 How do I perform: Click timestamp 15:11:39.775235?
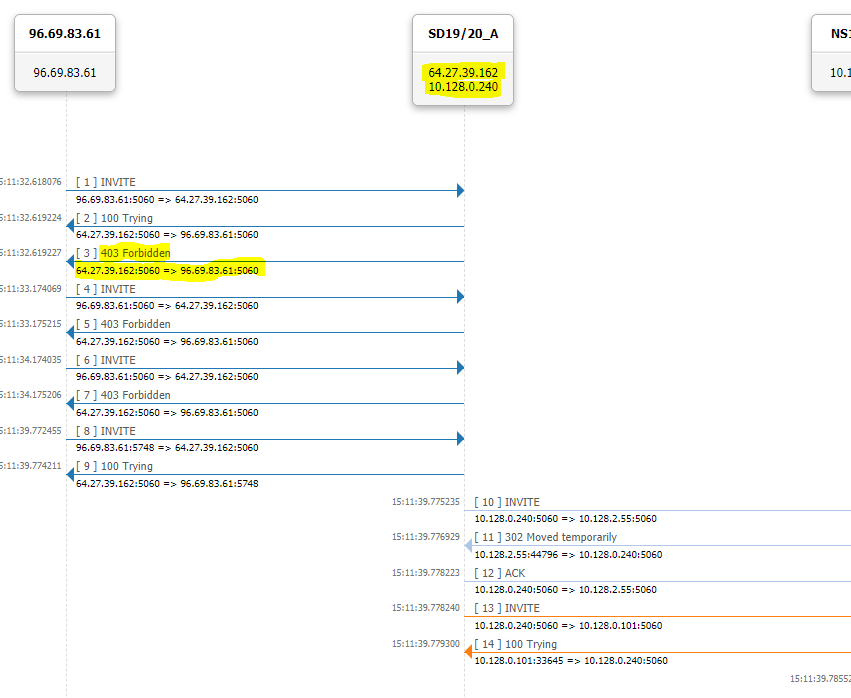(x=425, y=502)
